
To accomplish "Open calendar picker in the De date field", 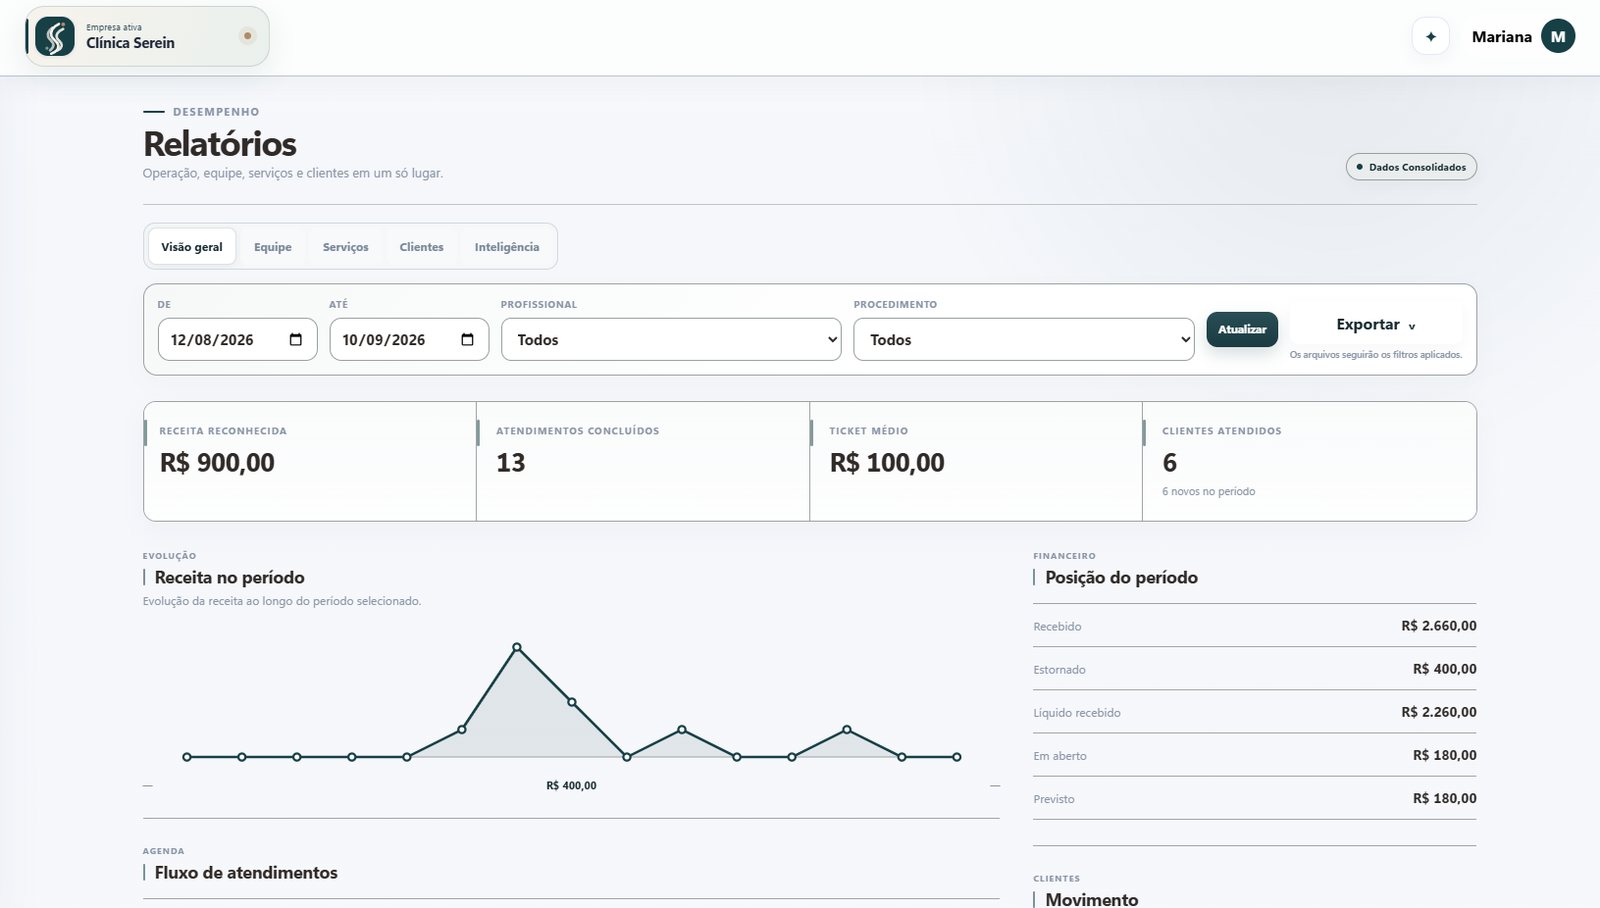I will click(296, 340).
